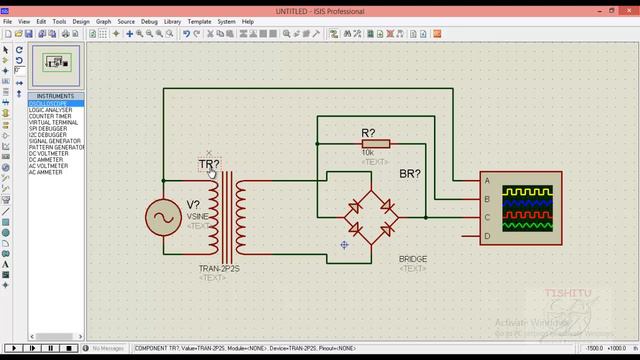
Task: Click the VSINE source V? symbol
Action: point(163,218)
